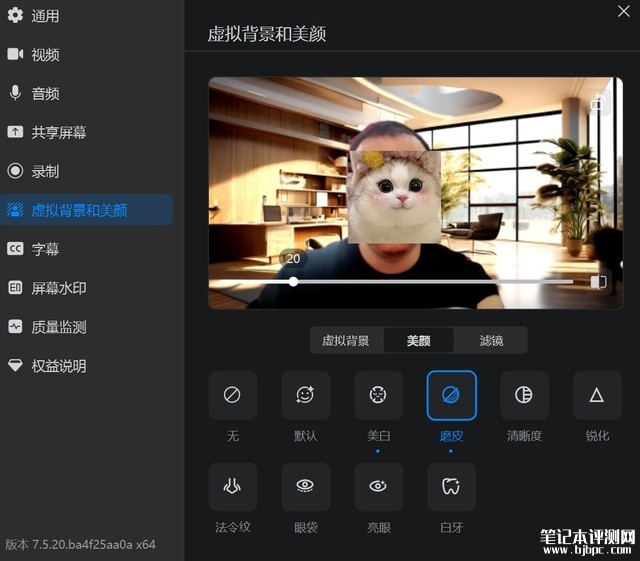Select 白牙 teeth whitening effect
The width and height of the screenshot is (640, 561).
[451, 487]
